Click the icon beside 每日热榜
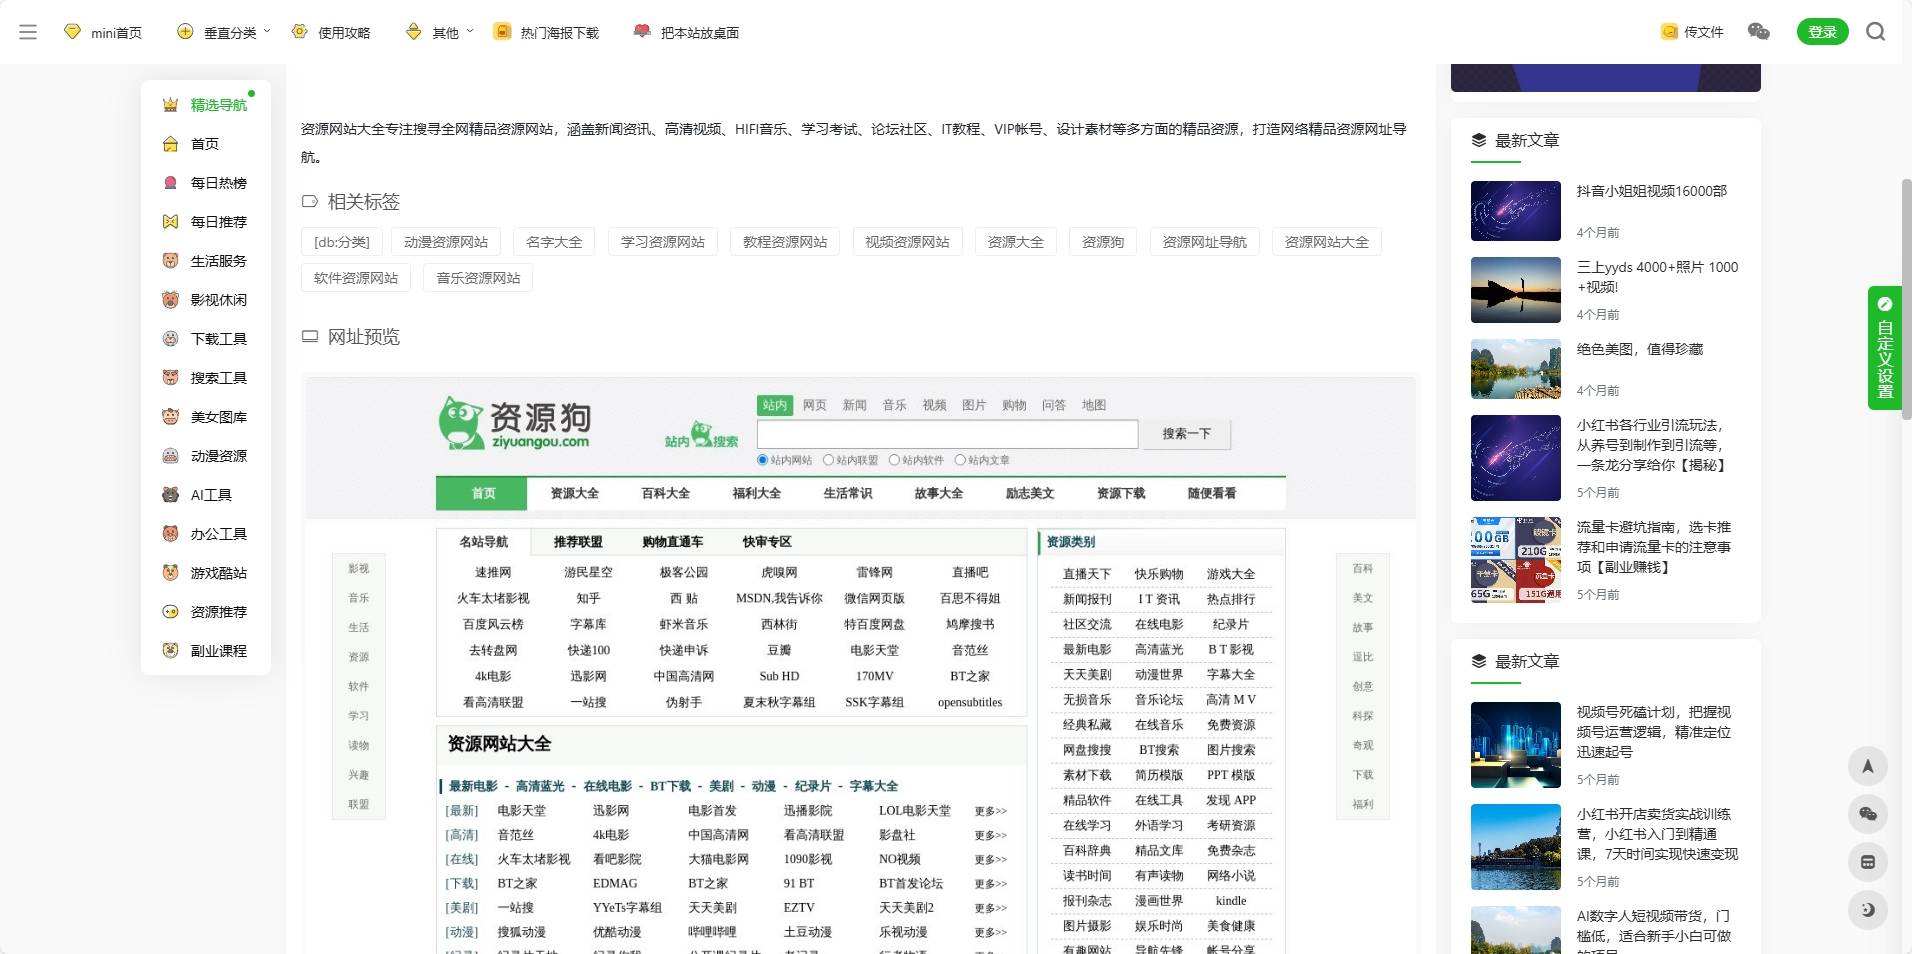The height and width of the screenshot is (954, 1912). (x=170, y=183)
